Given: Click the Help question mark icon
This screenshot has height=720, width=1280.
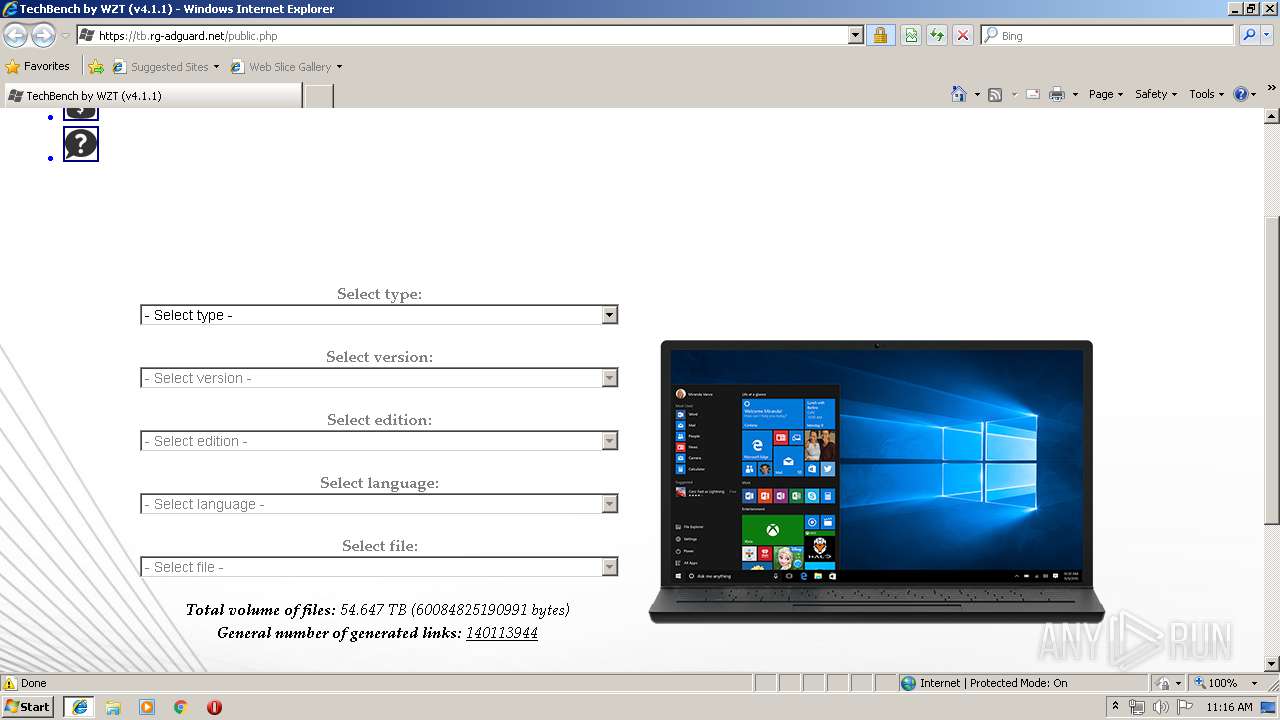Looking at the screenshot, I should (x=1241, y=94).
